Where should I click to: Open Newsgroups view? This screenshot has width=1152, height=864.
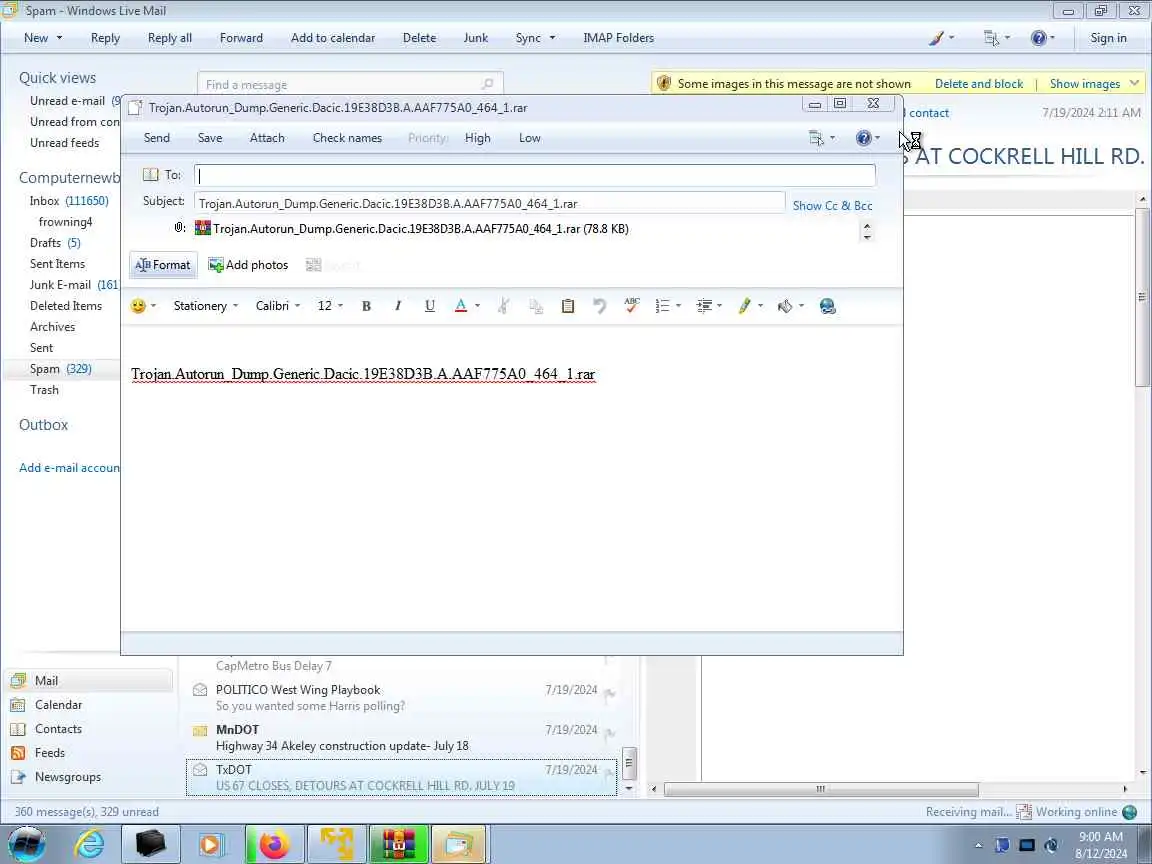tap(68, 777)
